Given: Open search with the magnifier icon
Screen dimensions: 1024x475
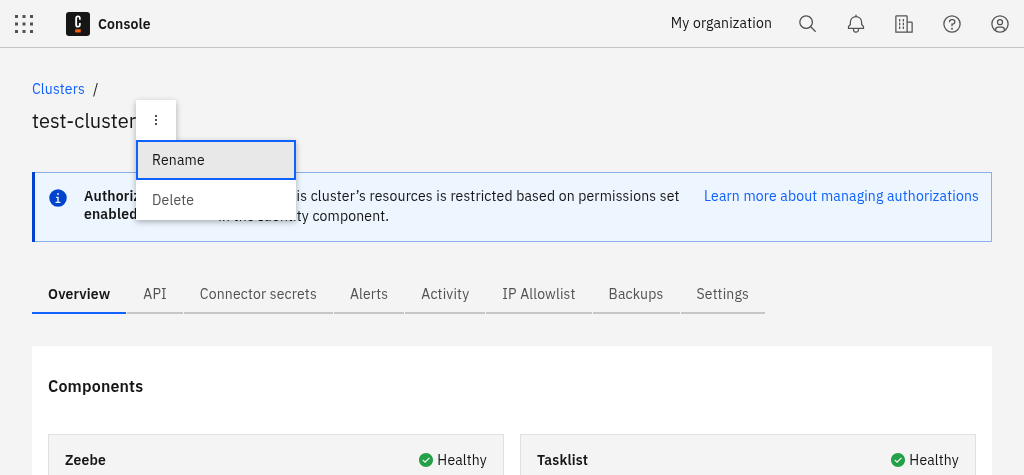Looking at the screenshot, I should tap(808, 24).
